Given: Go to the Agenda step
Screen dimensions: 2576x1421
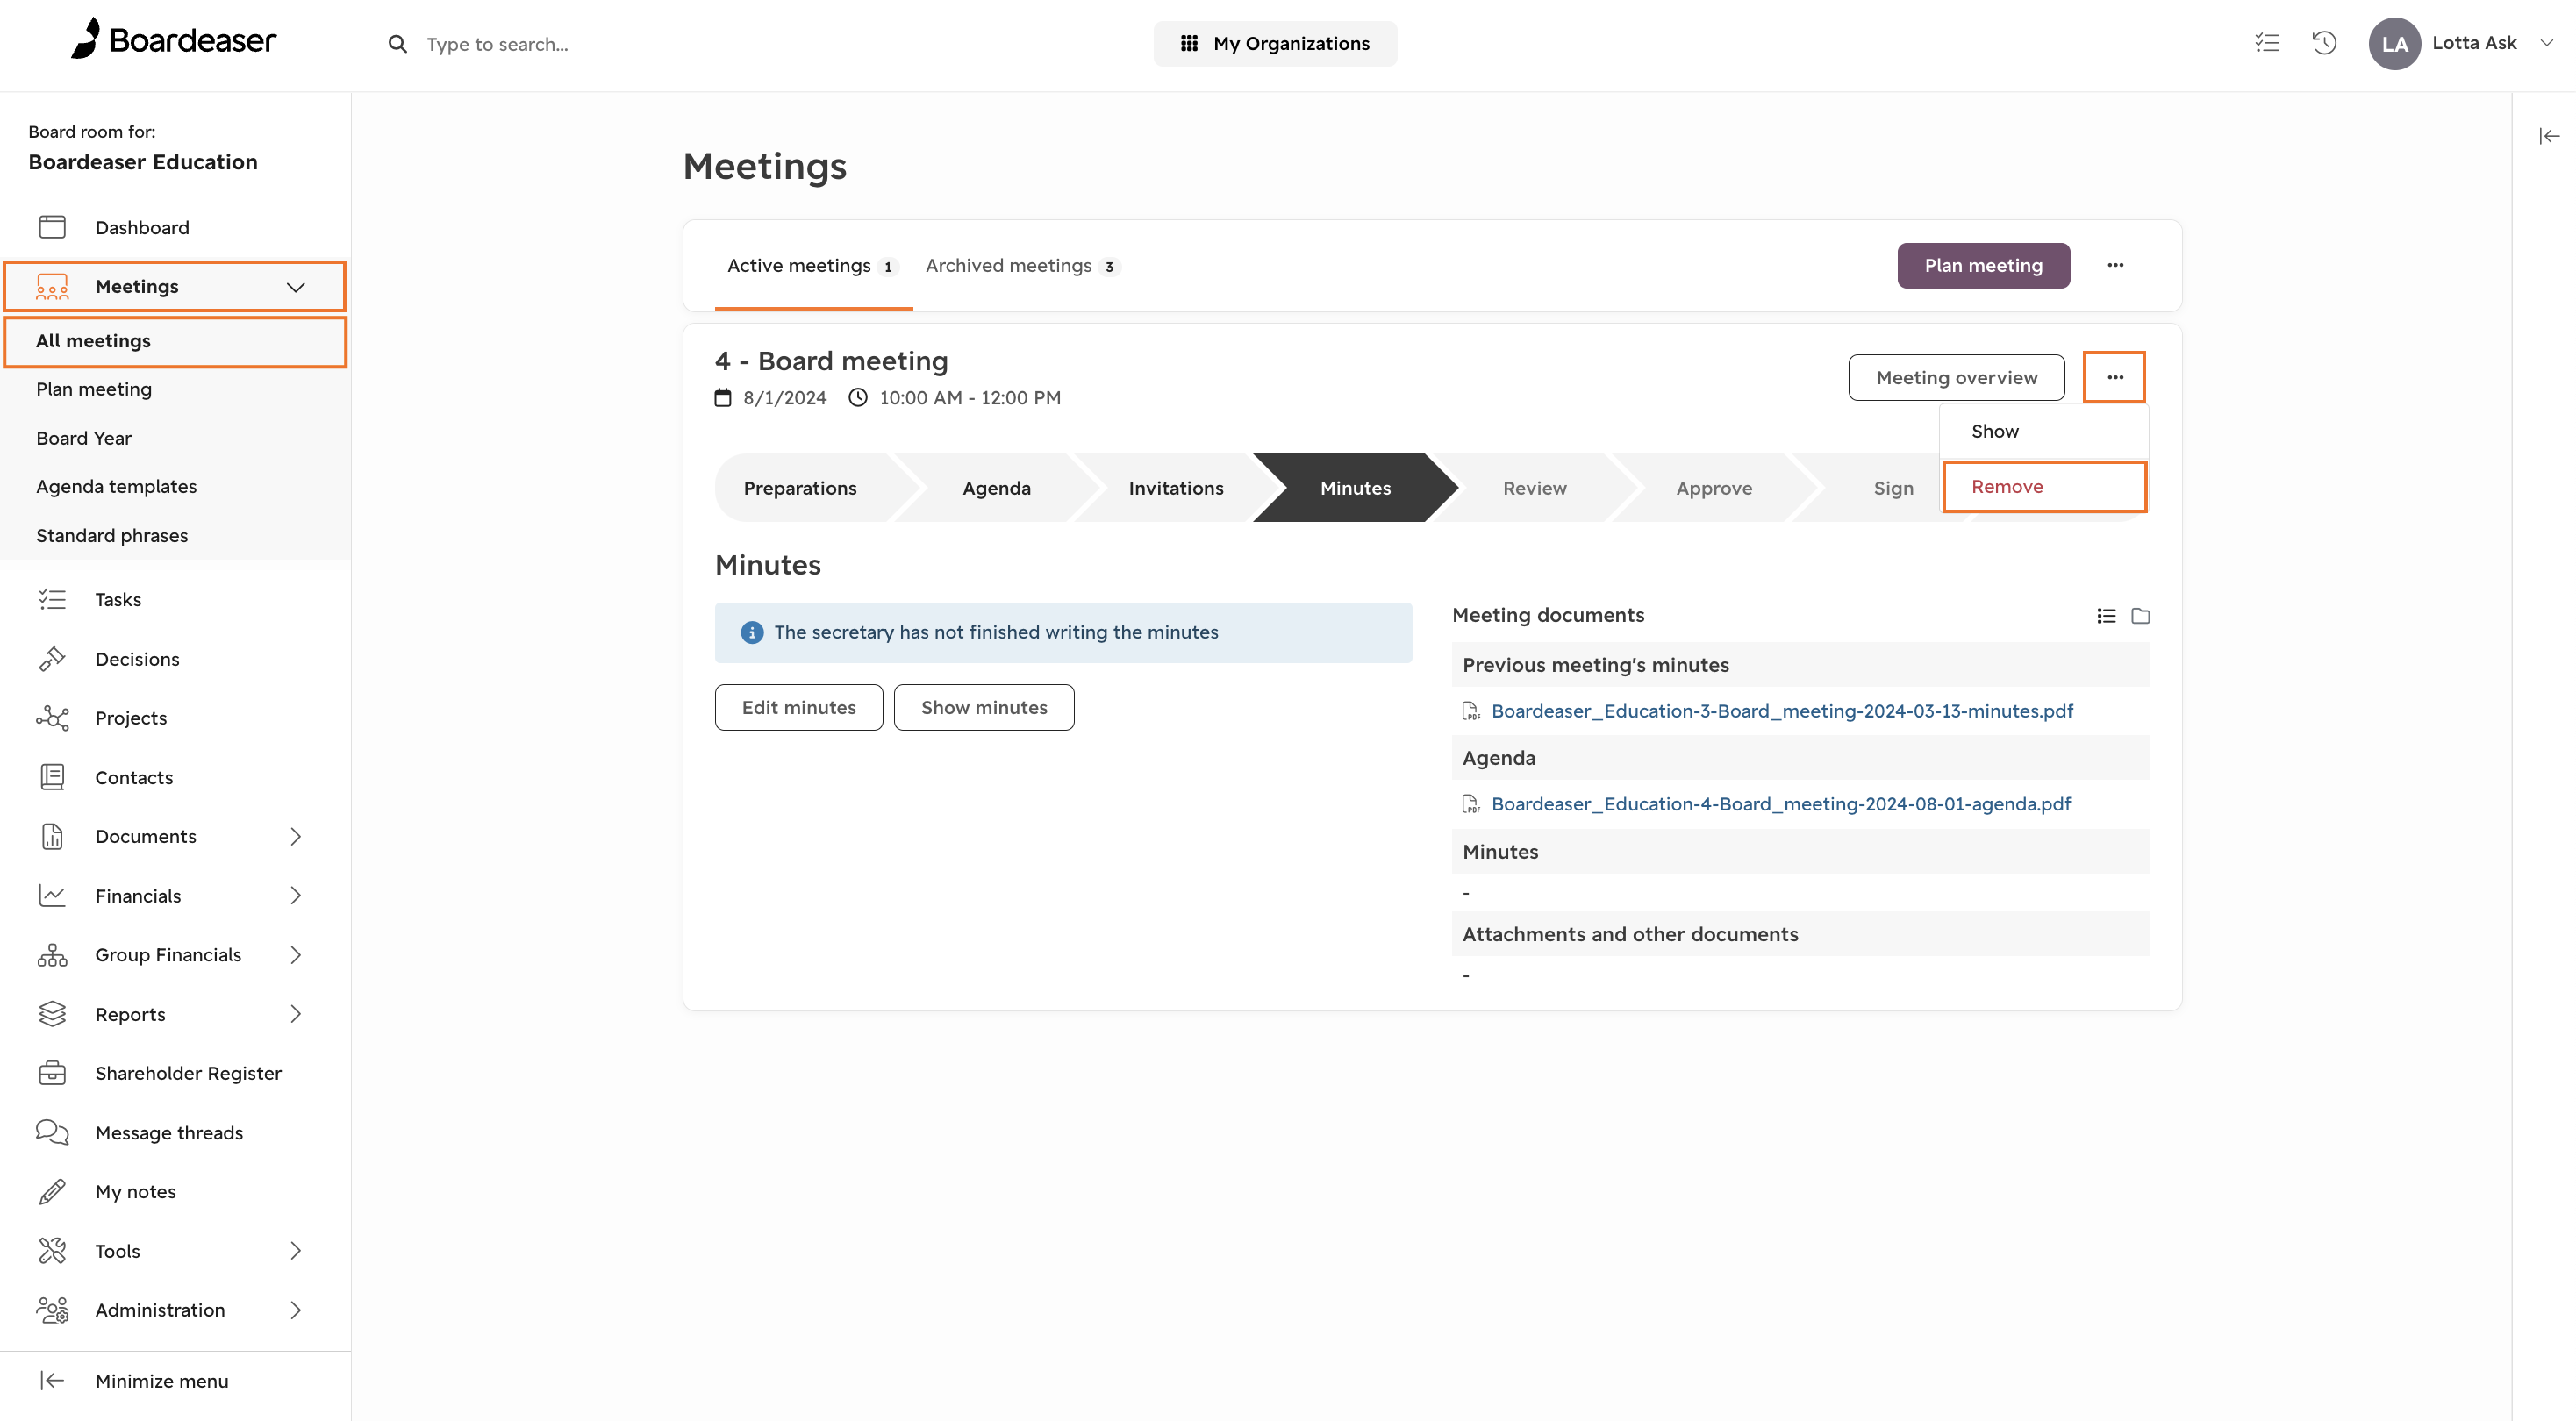Looking at the screenshot, I should click(996, 488).
